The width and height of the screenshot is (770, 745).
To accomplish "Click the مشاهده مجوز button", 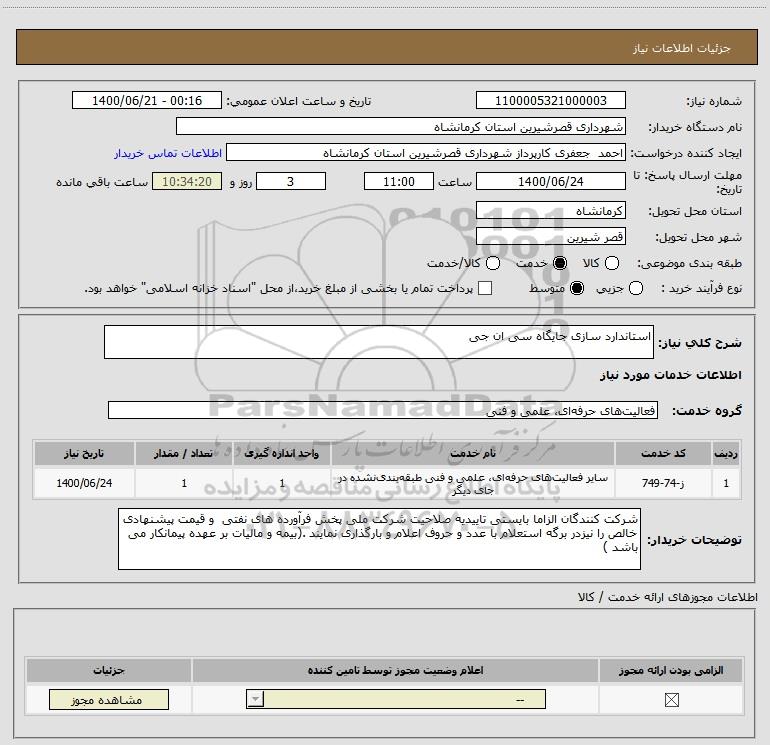I will [109, 699].
